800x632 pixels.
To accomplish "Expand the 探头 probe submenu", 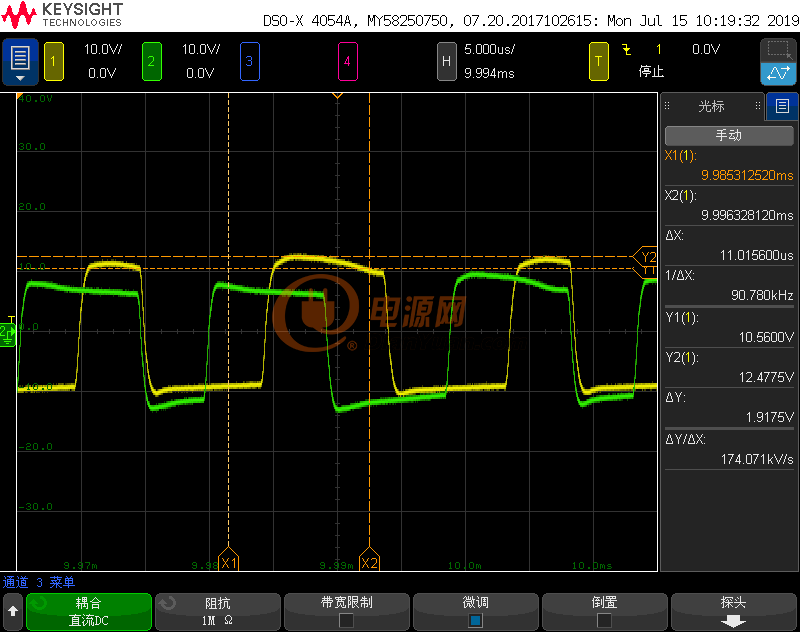I will (734, 611).
